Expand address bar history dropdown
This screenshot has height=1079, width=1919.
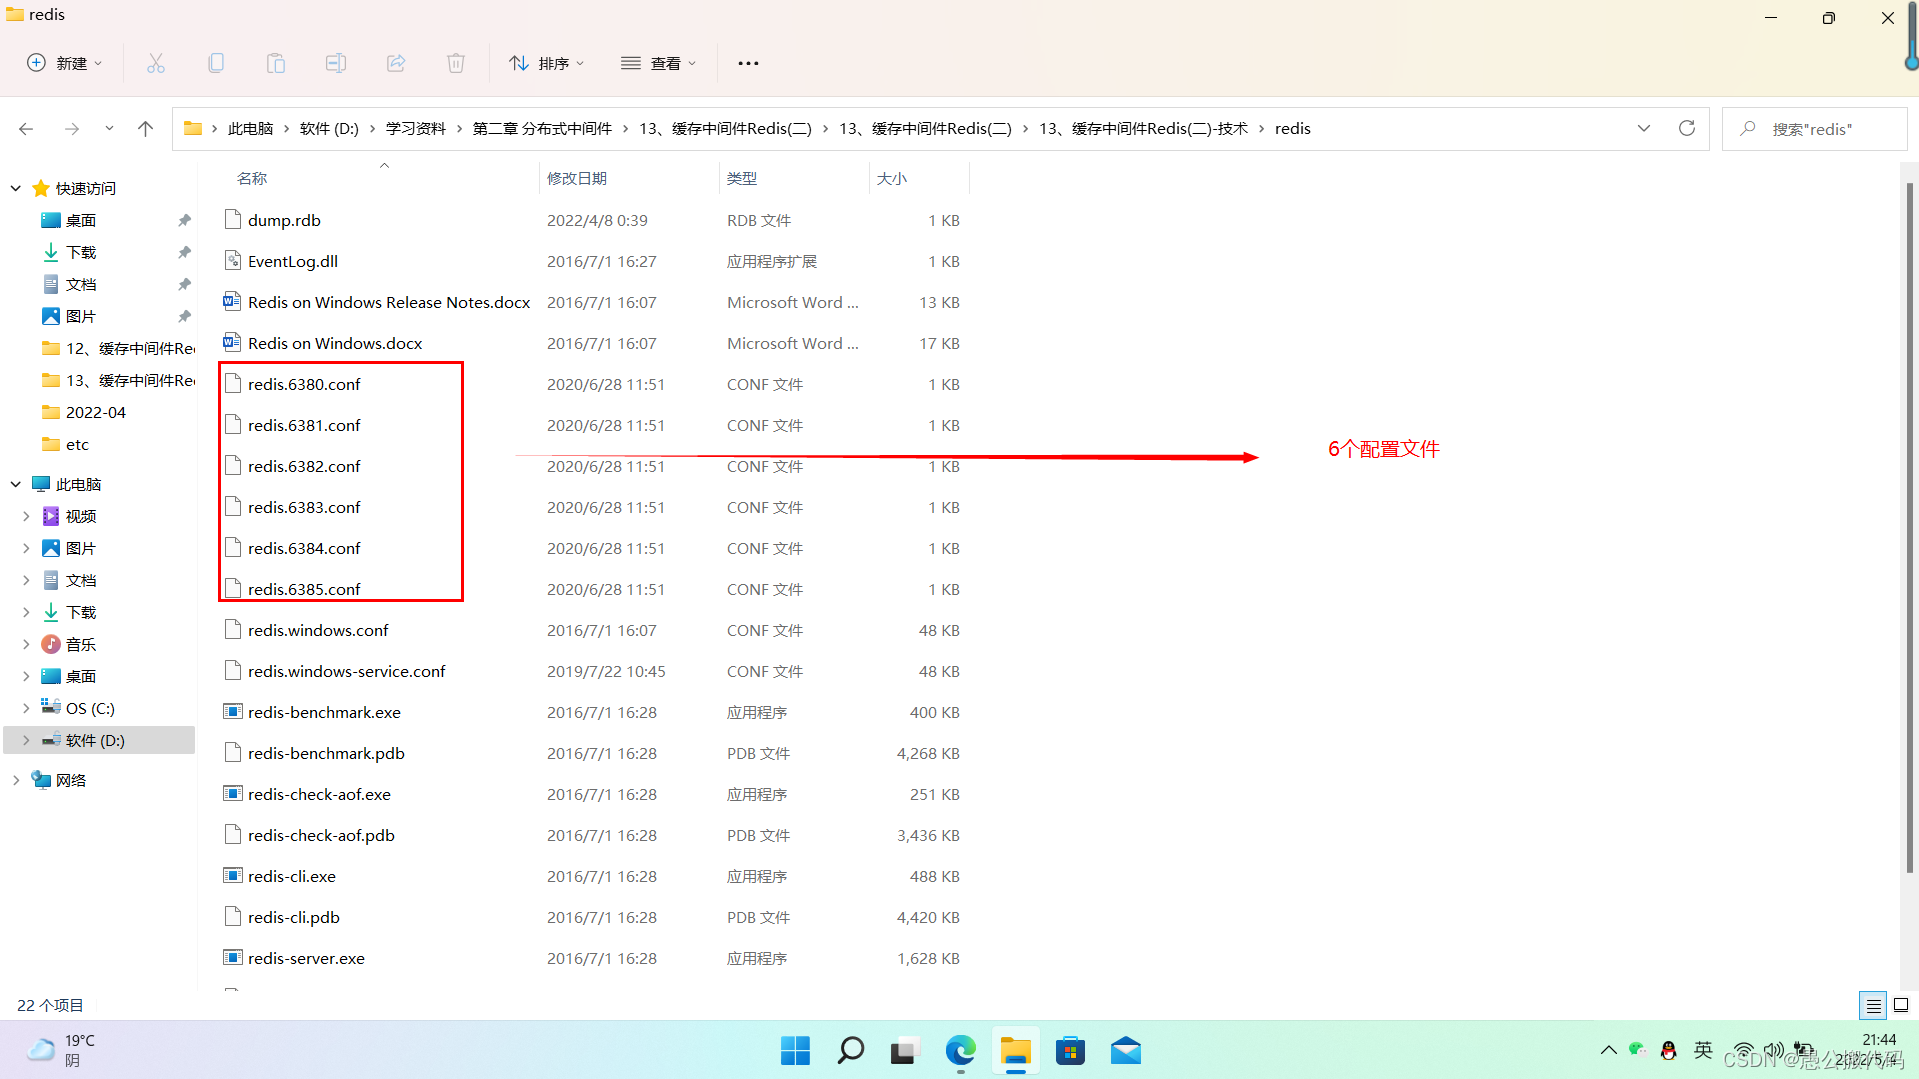(1644, 128)
